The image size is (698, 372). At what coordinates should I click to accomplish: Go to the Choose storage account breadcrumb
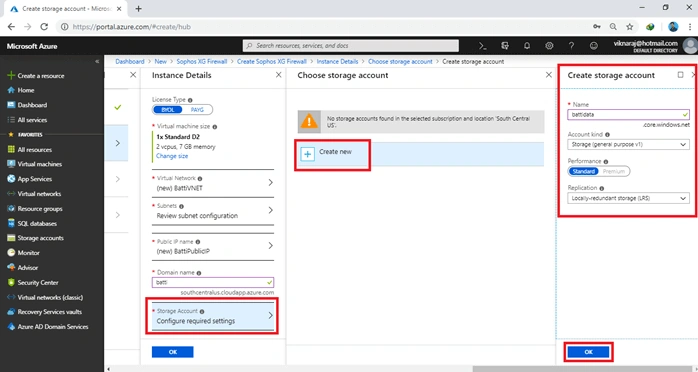point(400,61)
